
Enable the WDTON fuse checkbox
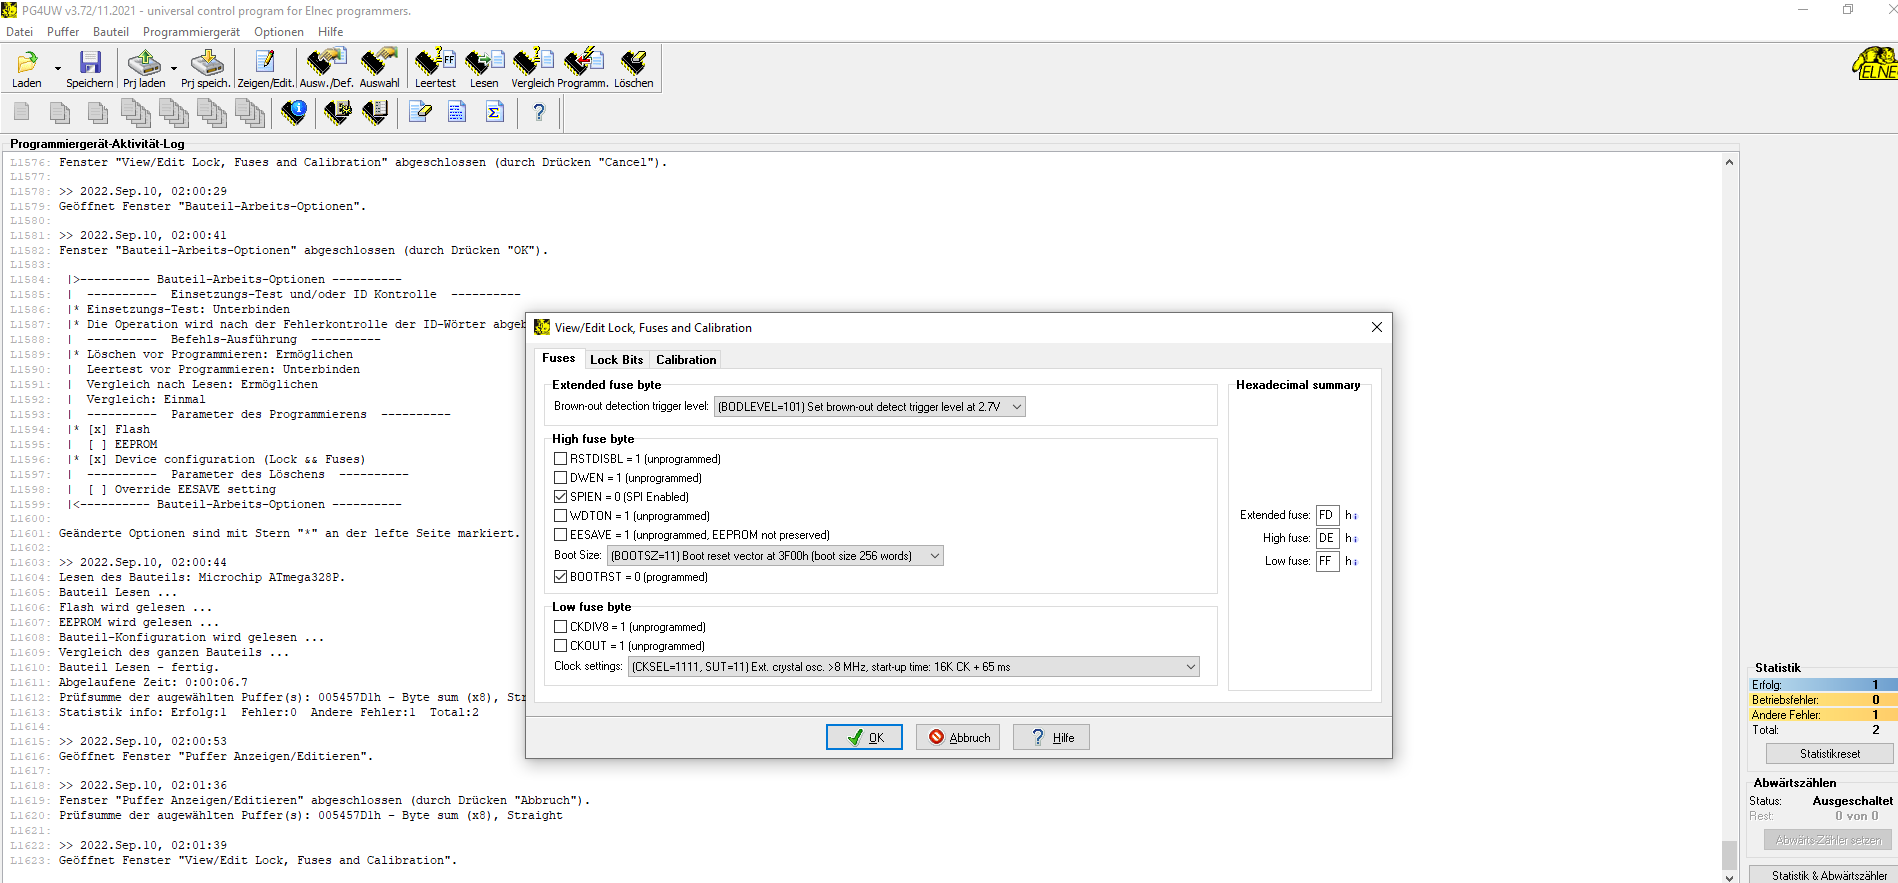560,516
